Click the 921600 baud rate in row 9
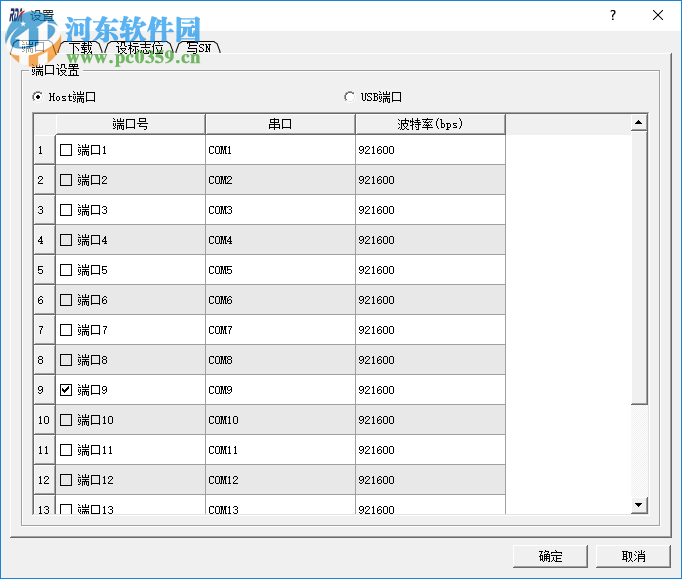The image size is (682, 579). (x=430, y=390)
